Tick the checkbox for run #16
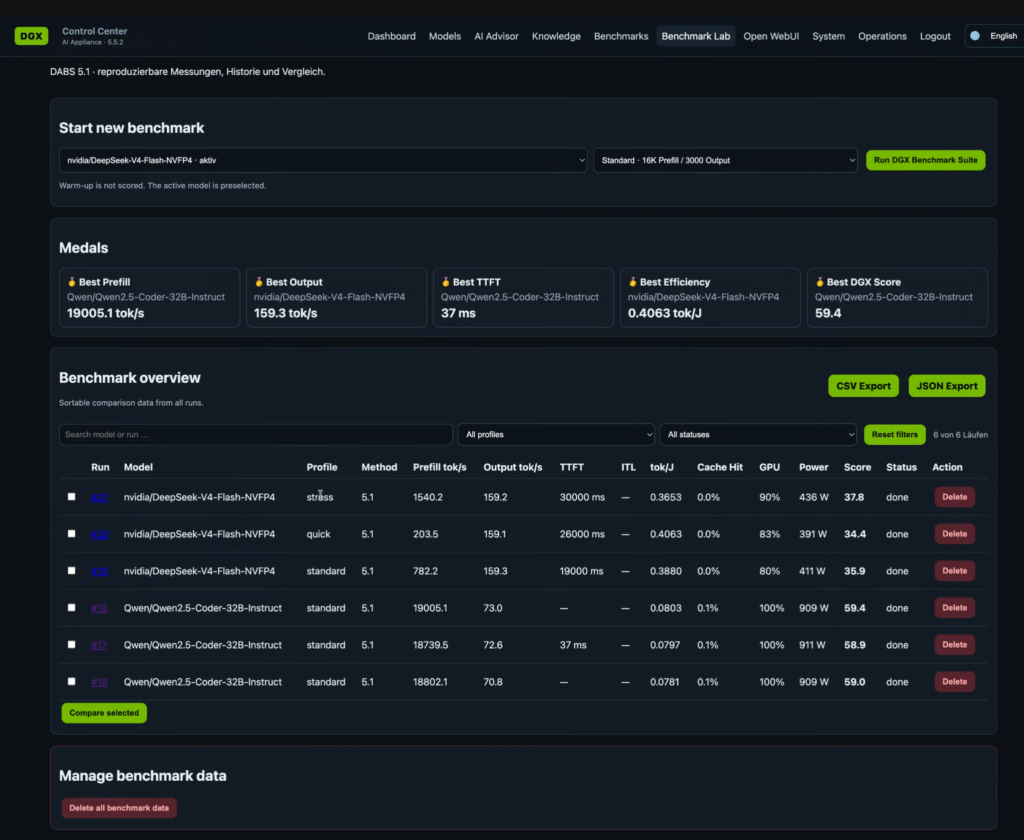 pos(71,681)
